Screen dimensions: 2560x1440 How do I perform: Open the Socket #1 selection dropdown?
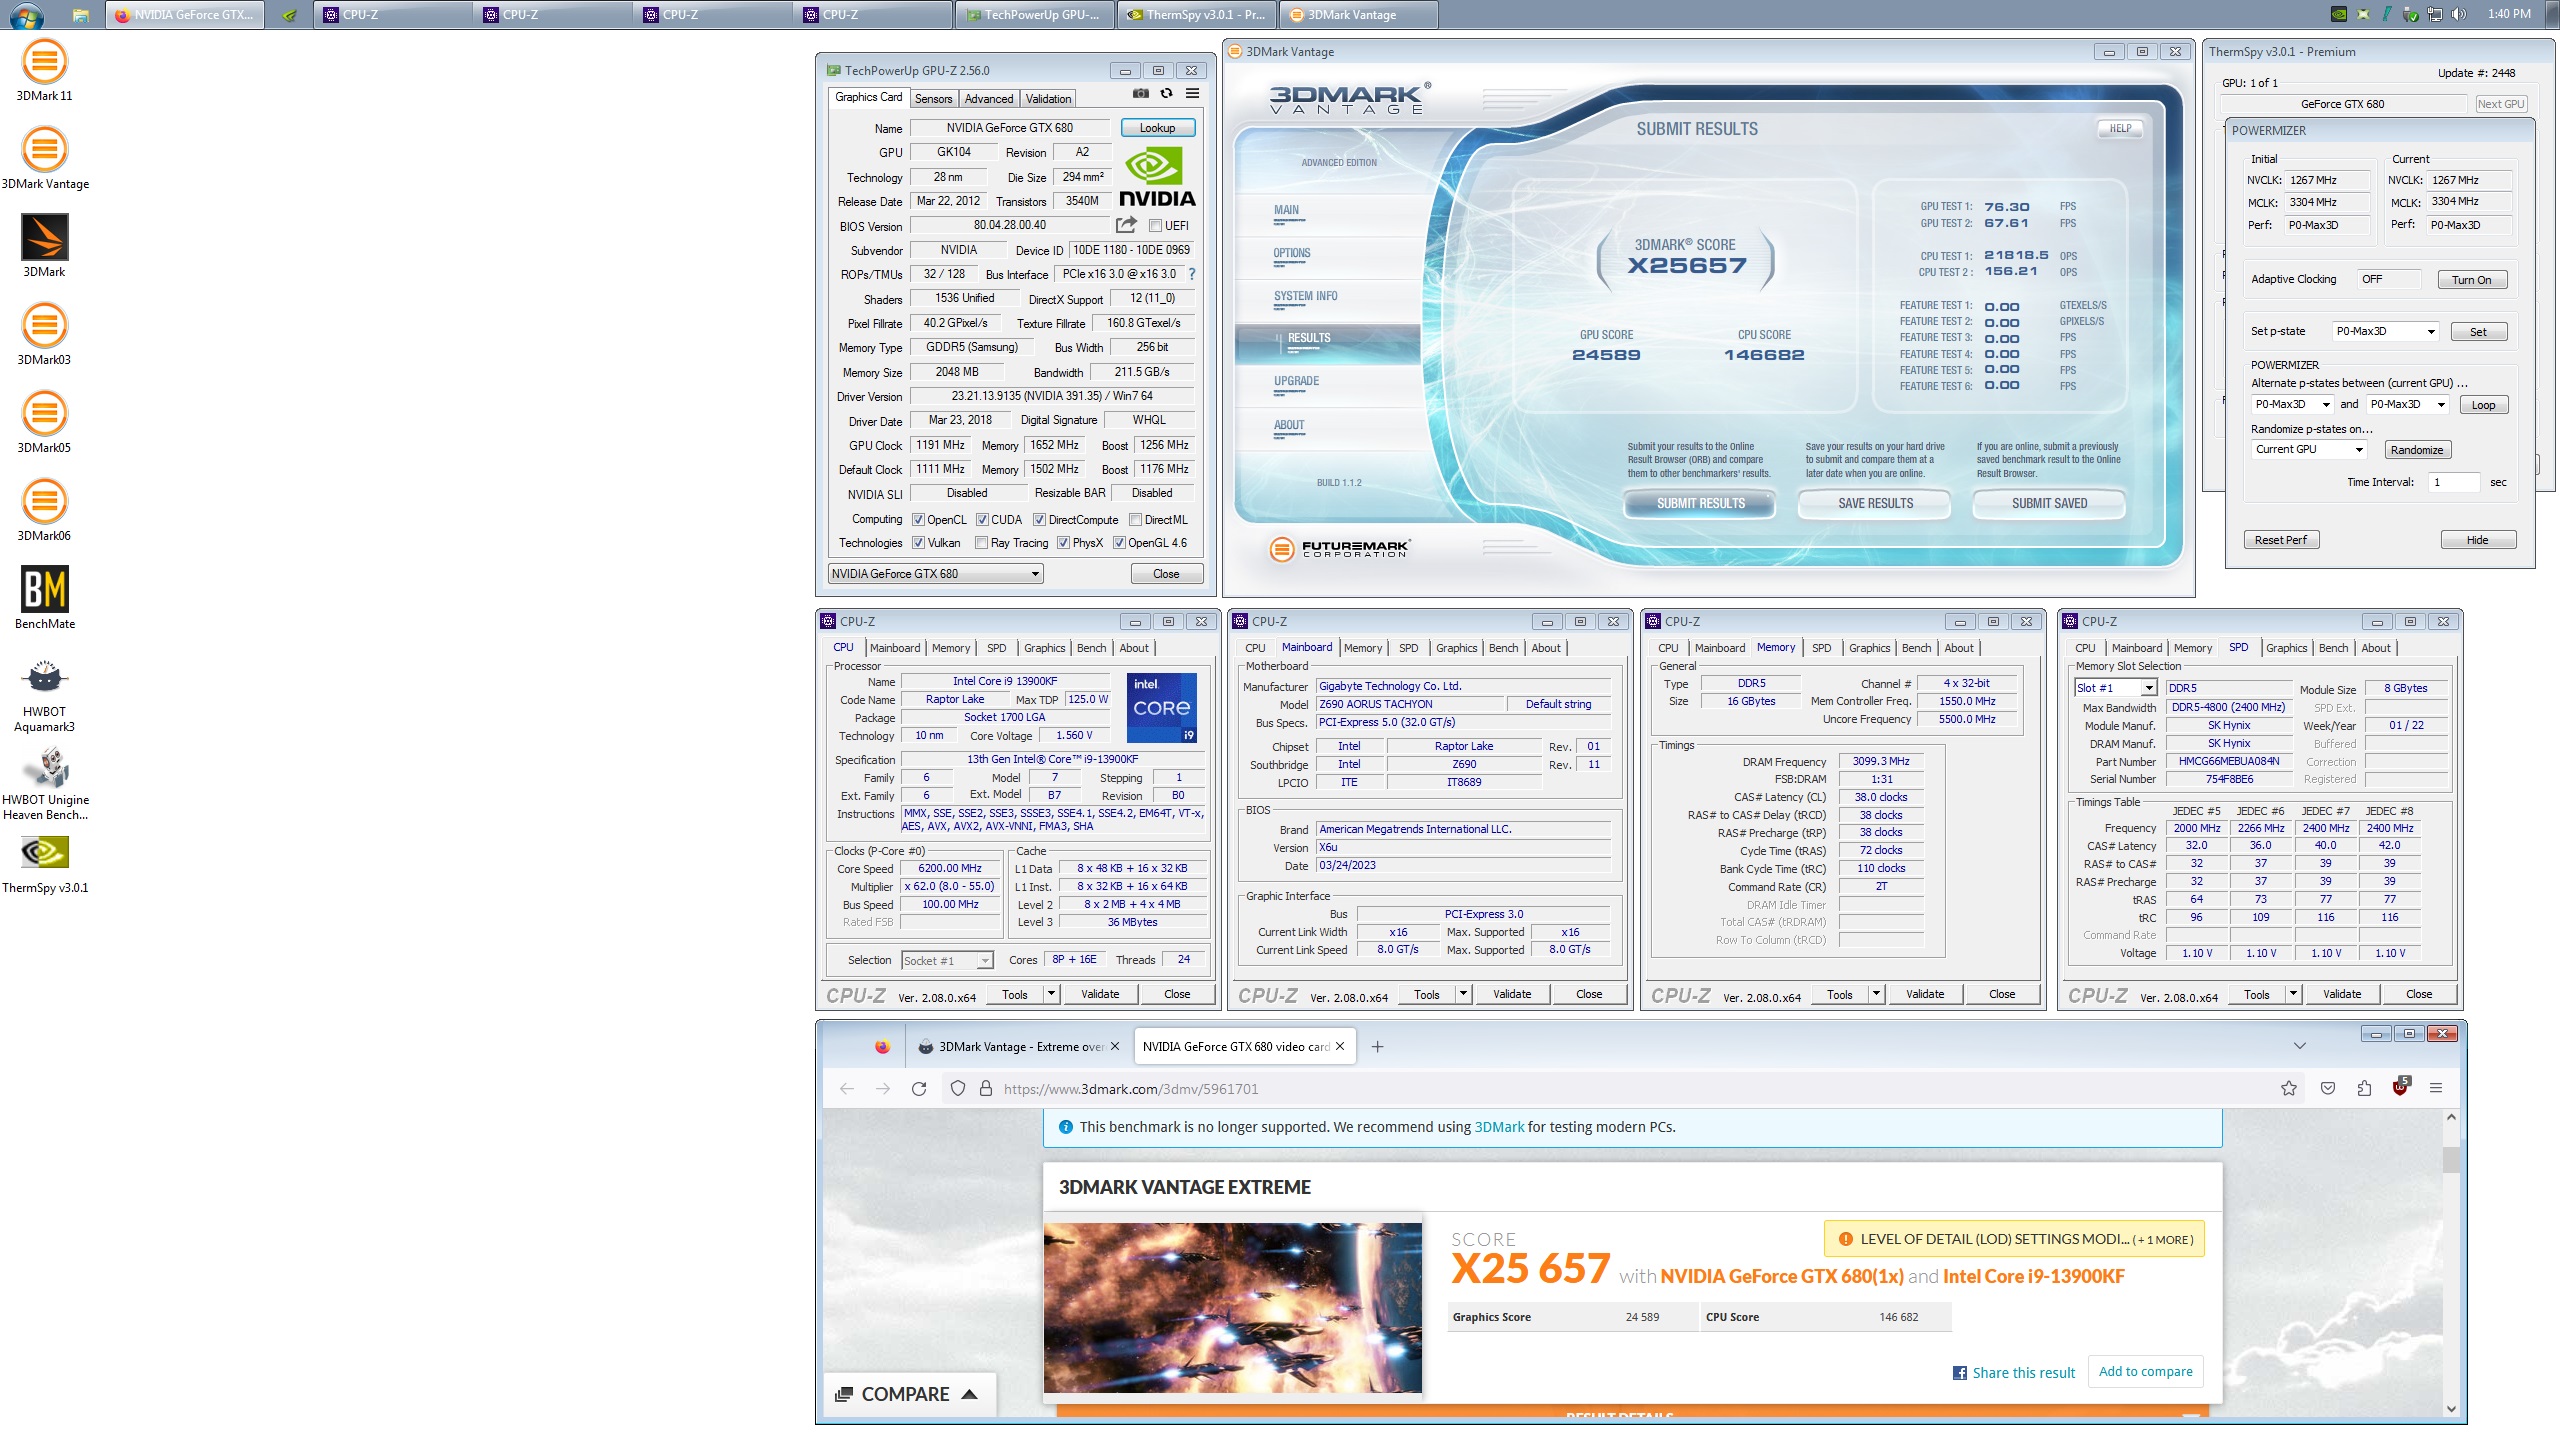947,961
